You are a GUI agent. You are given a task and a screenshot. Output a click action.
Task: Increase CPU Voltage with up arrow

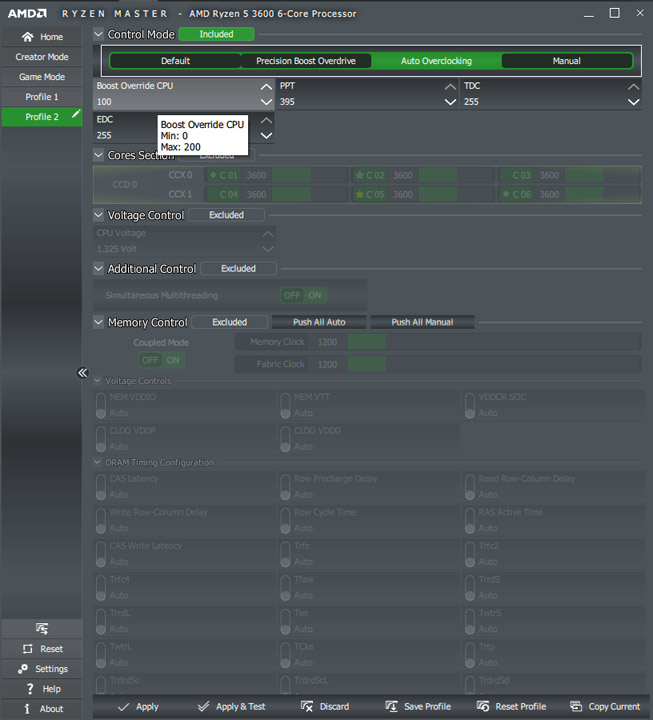[268, 234]
